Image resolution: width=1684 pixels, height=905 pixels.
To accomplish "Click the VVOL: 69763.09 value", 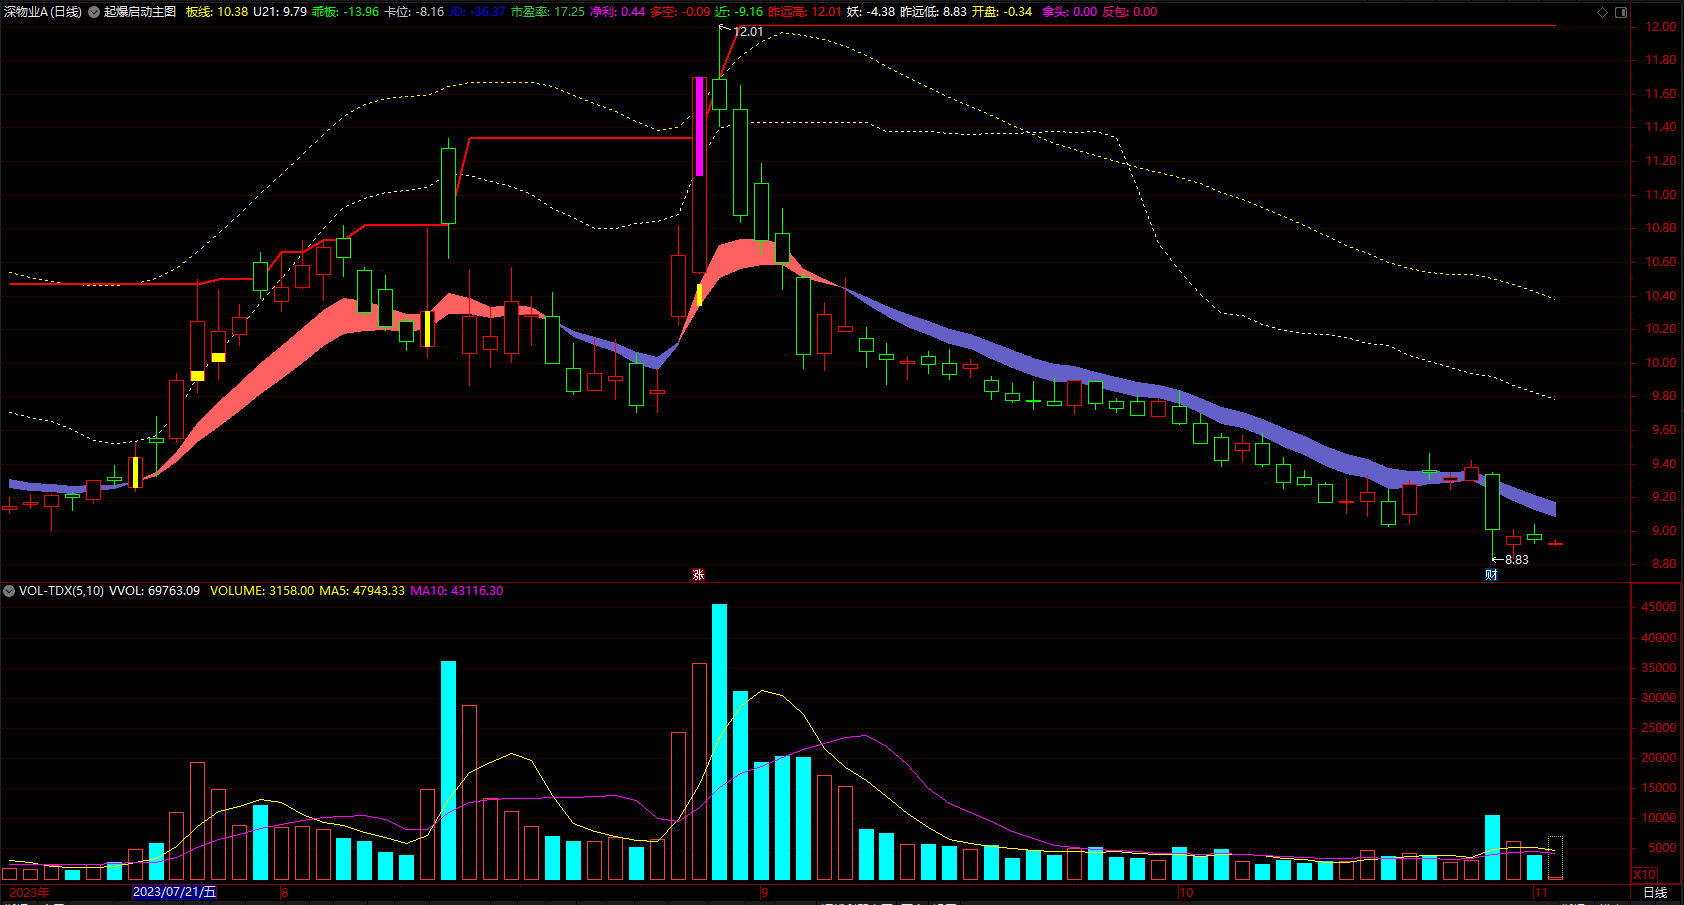I will coord(154,591).
